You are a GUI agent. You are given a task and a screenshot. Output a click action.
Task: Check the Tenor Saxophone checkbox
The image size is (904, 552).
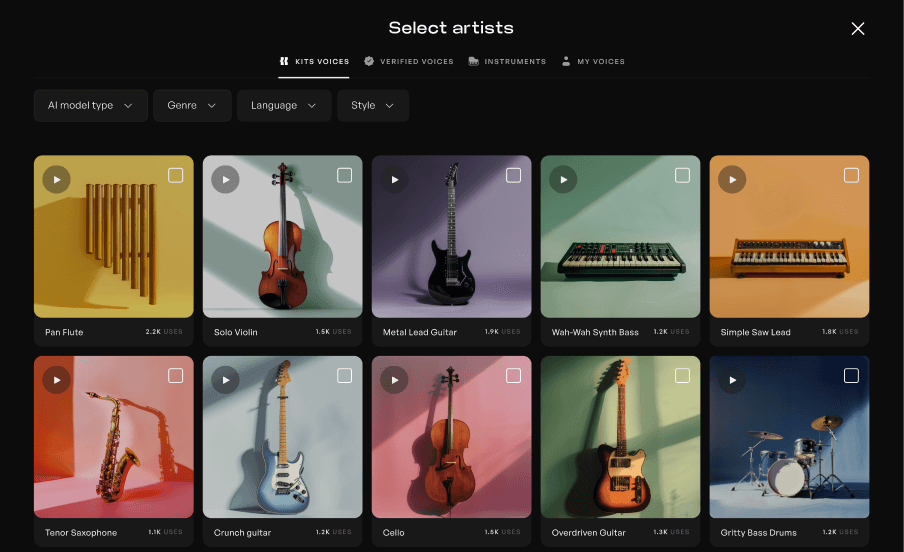175,375
